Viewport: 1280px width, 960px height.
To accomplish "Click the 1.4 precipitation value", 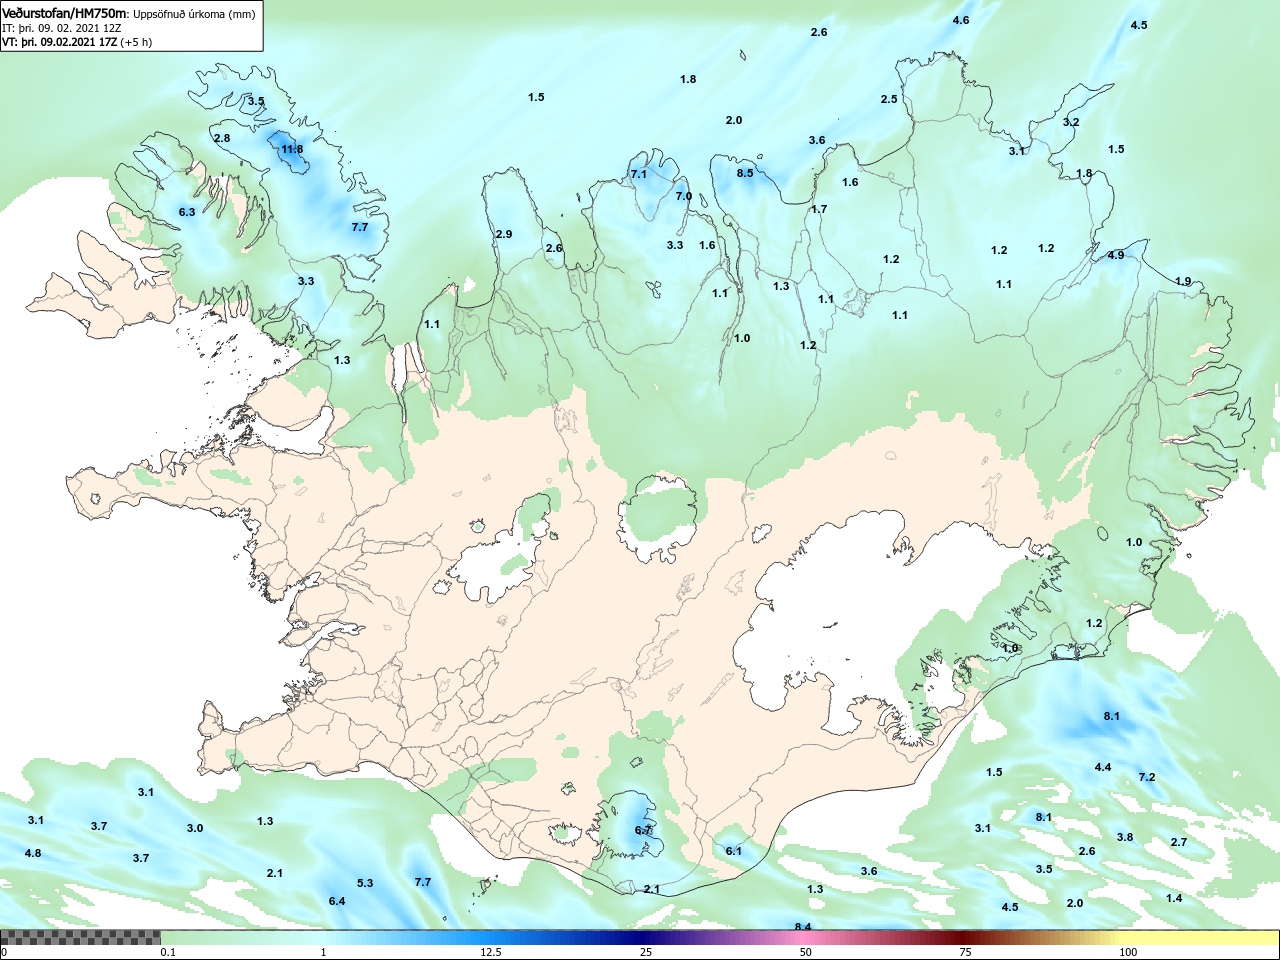I will click(x=1174, y=898).
